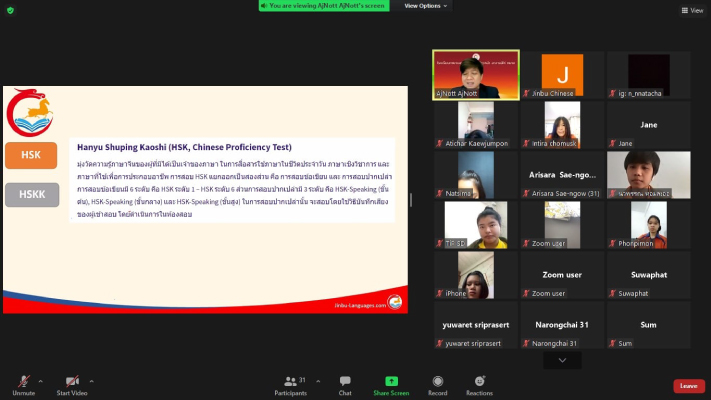Open the Participants panel
The height and width of the screenshot is (400, 711).
289,381
